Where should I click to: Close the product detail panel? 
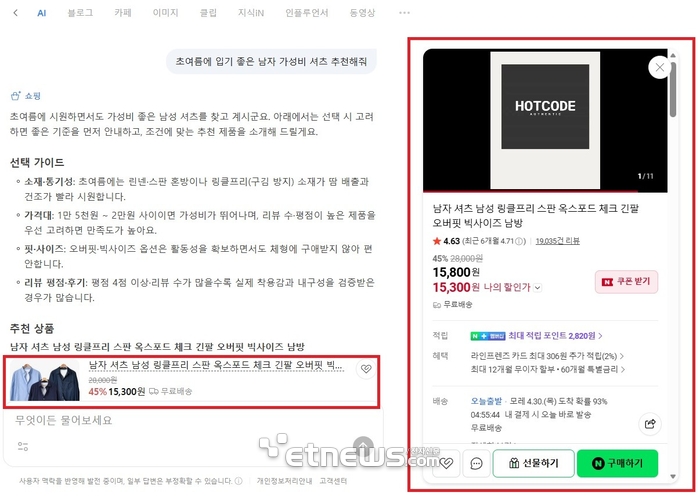coord(659,67)
